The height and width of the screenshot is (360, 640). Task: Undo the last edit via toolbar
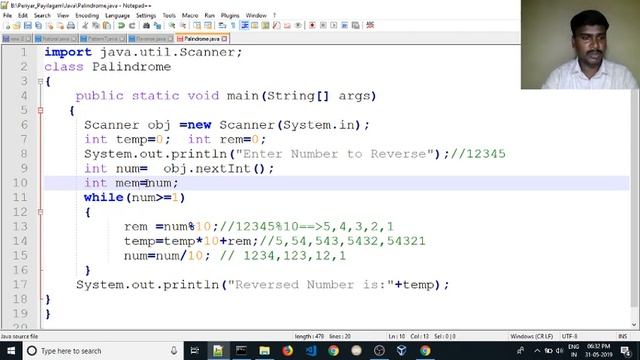point(121,25)
